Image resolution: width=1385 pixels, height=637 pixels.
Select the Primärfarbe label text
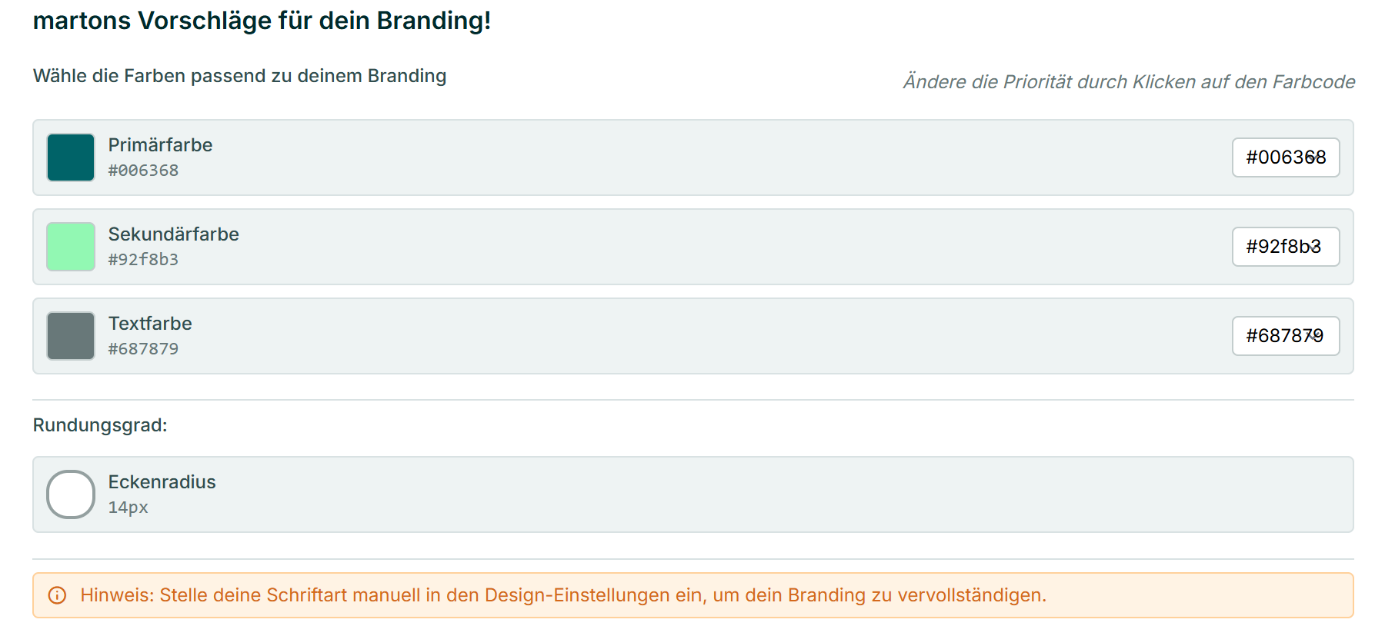click(160, 145)
